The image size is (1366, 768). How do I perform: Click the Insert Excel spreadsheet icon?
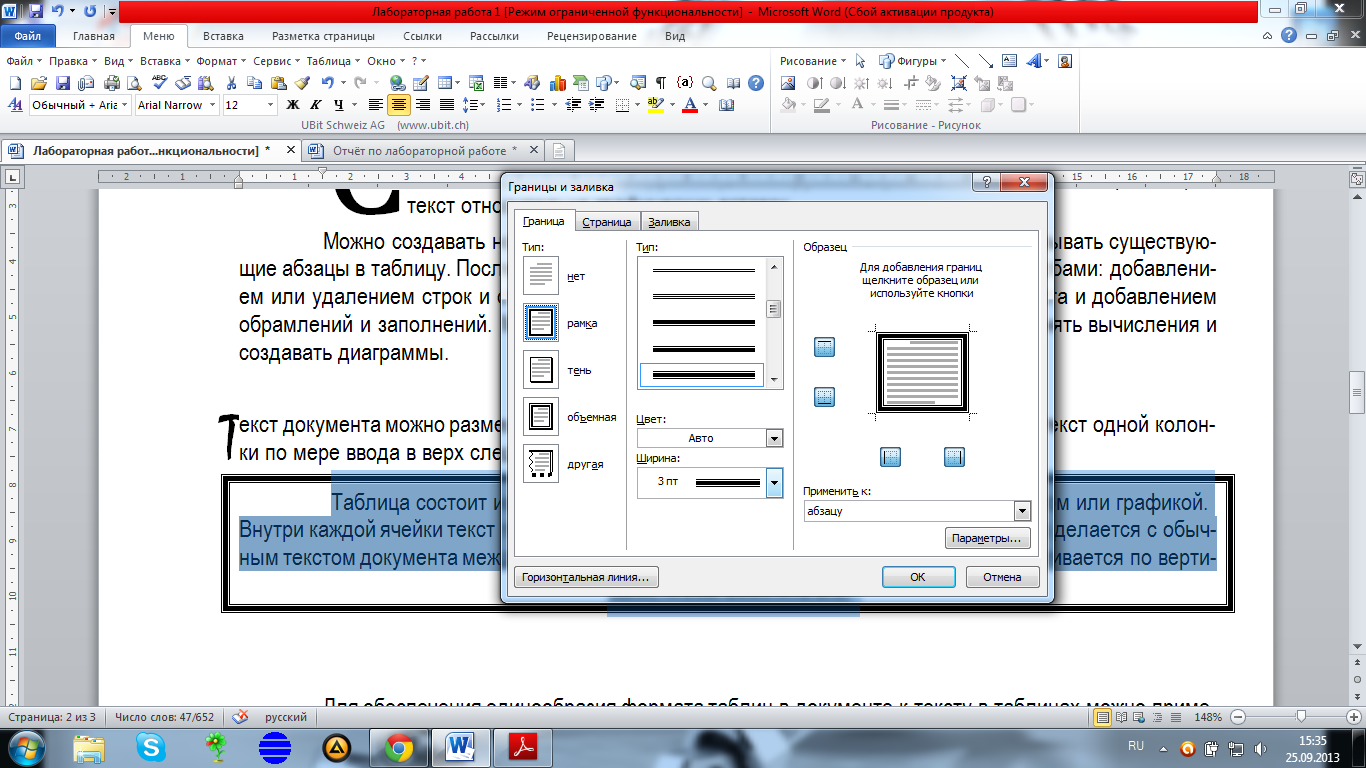tap(477, 83)
